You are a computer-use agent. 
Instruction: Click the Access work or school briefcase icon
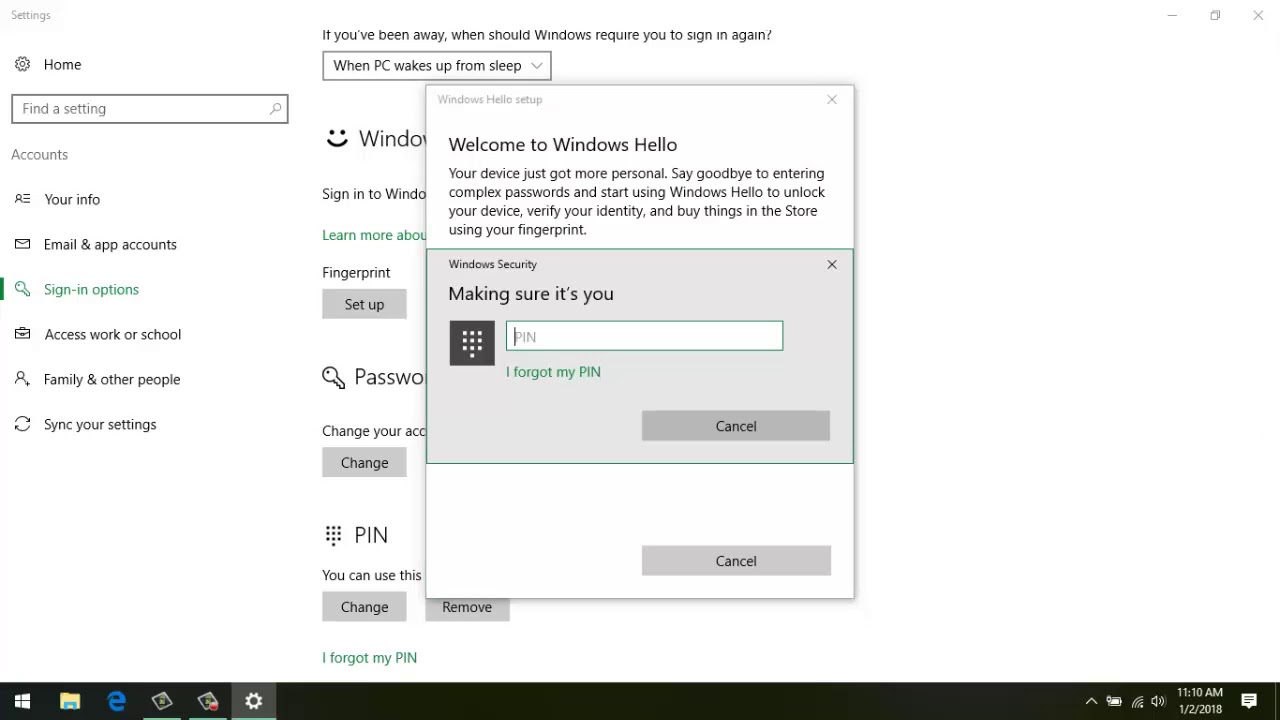click(x=22, y=334)
